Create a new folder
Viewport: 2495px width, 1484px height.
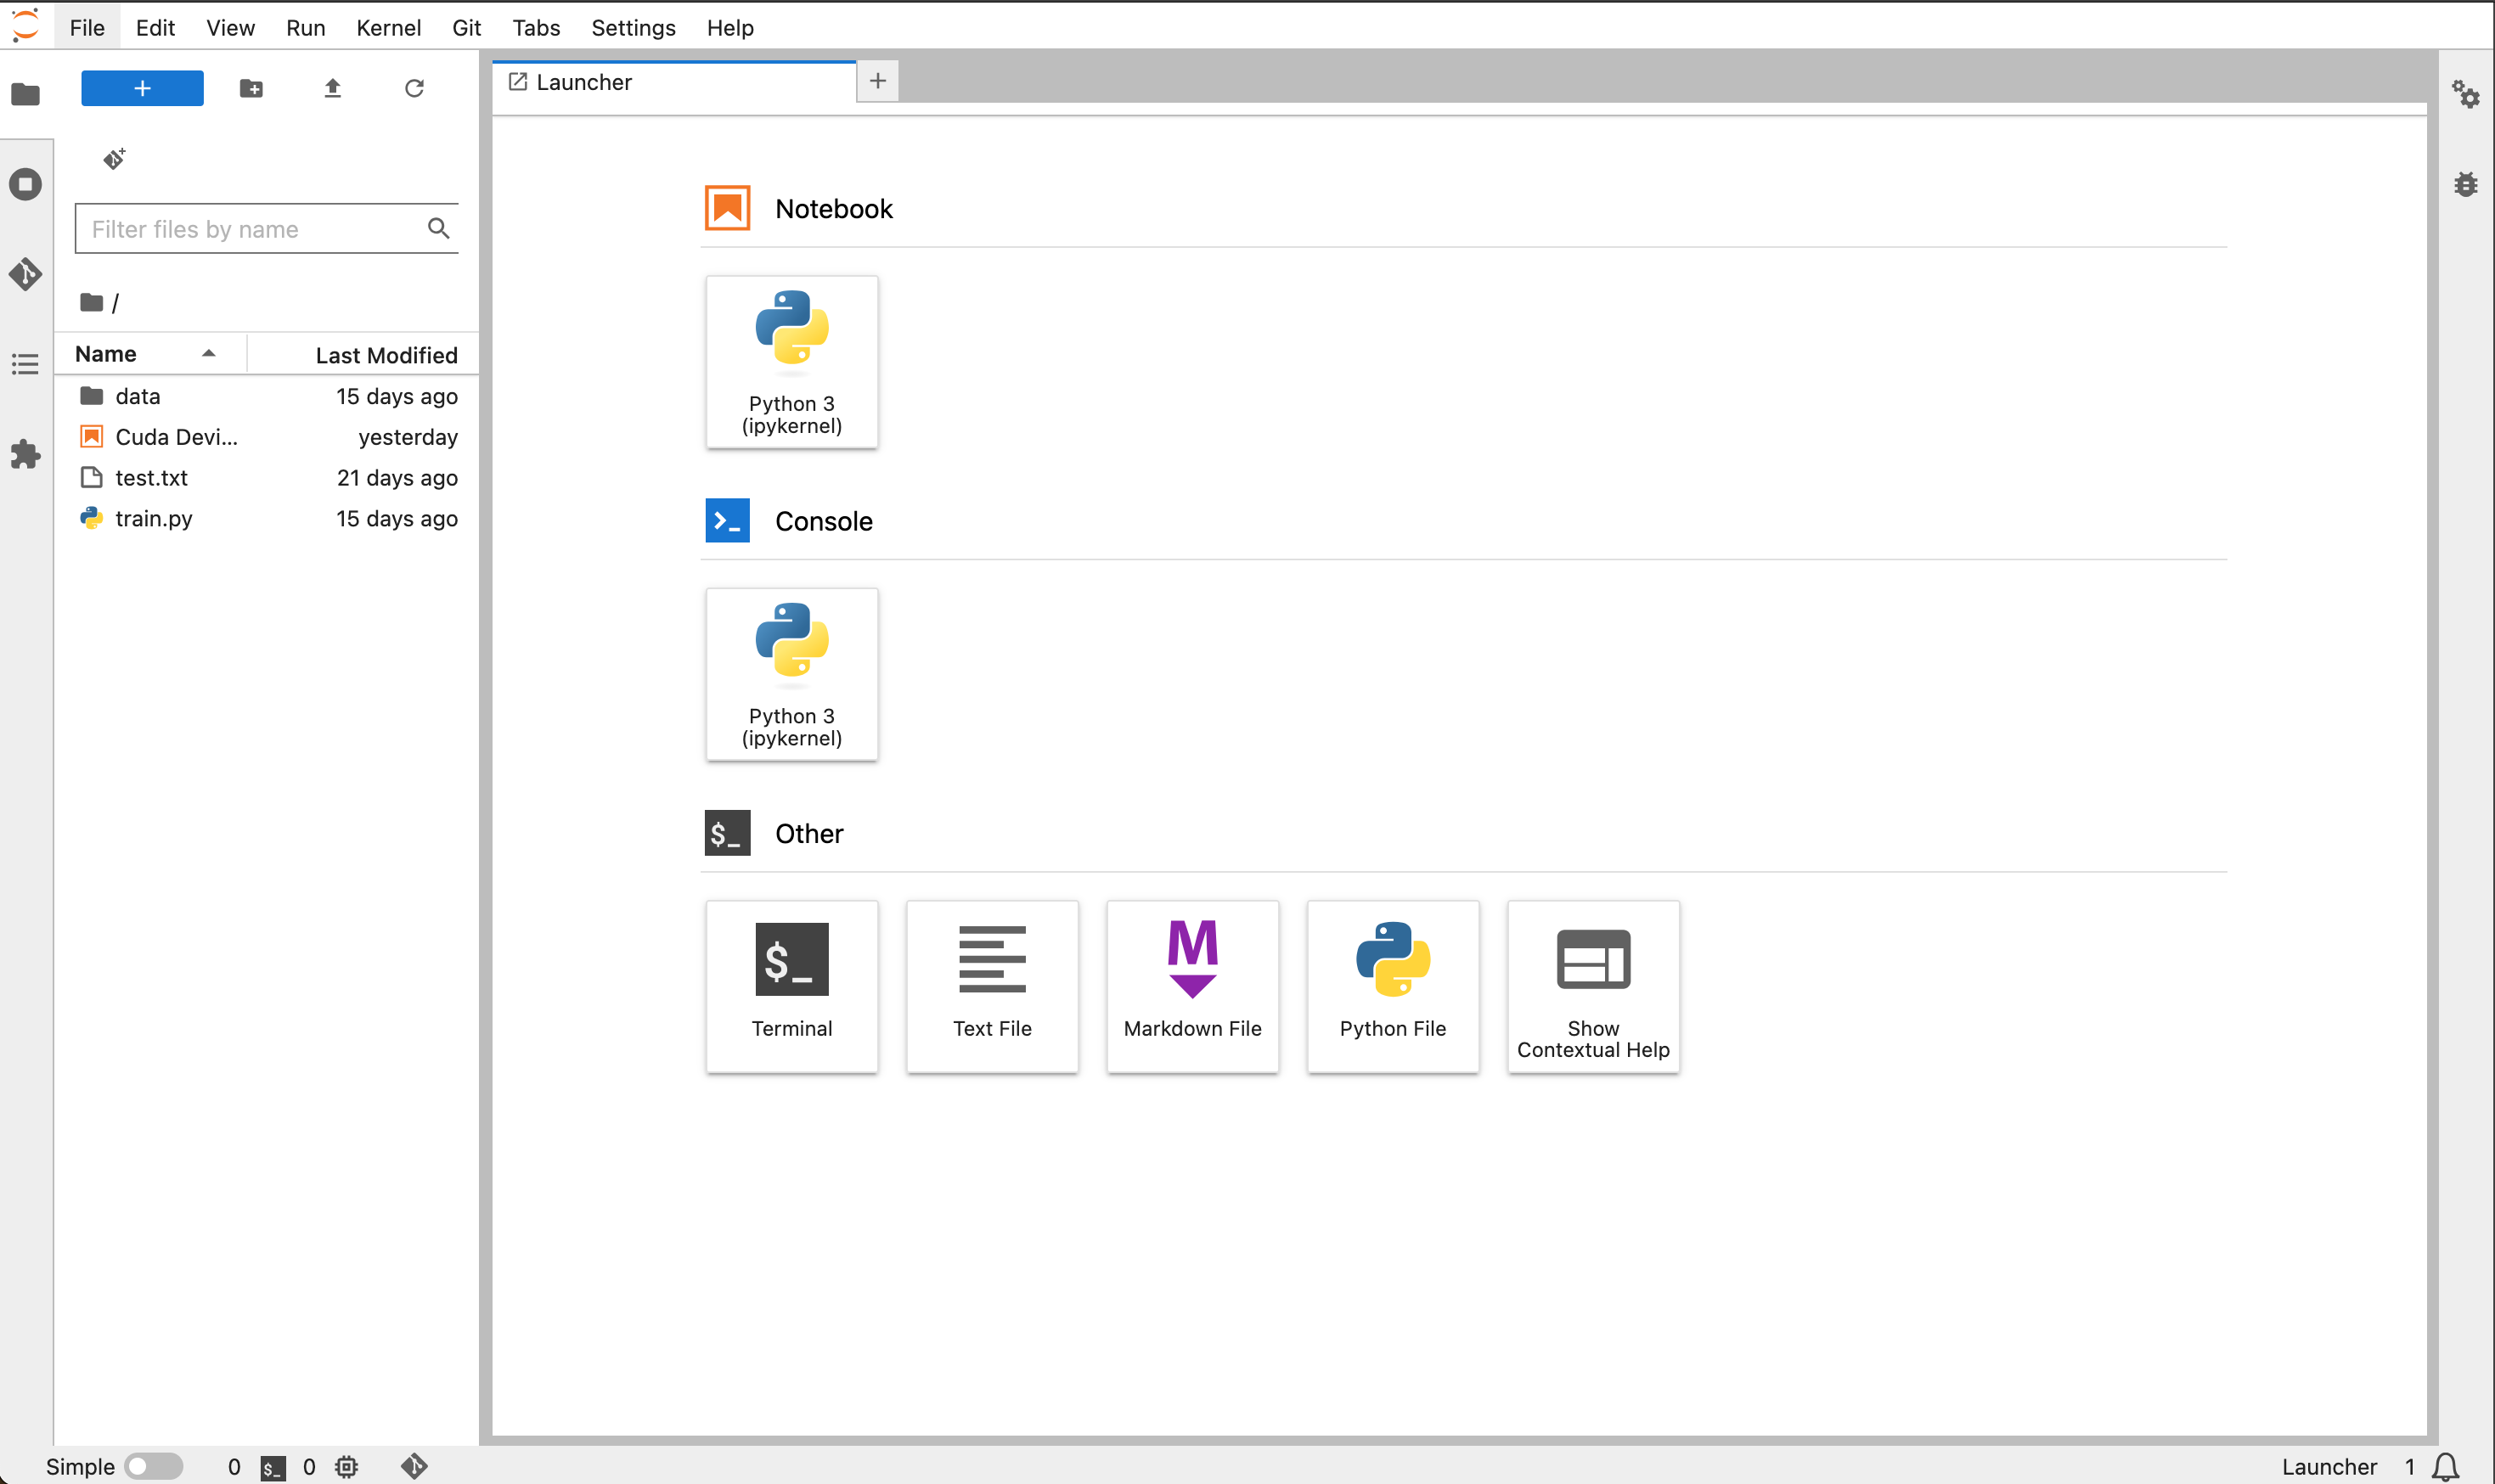(251, 88)
